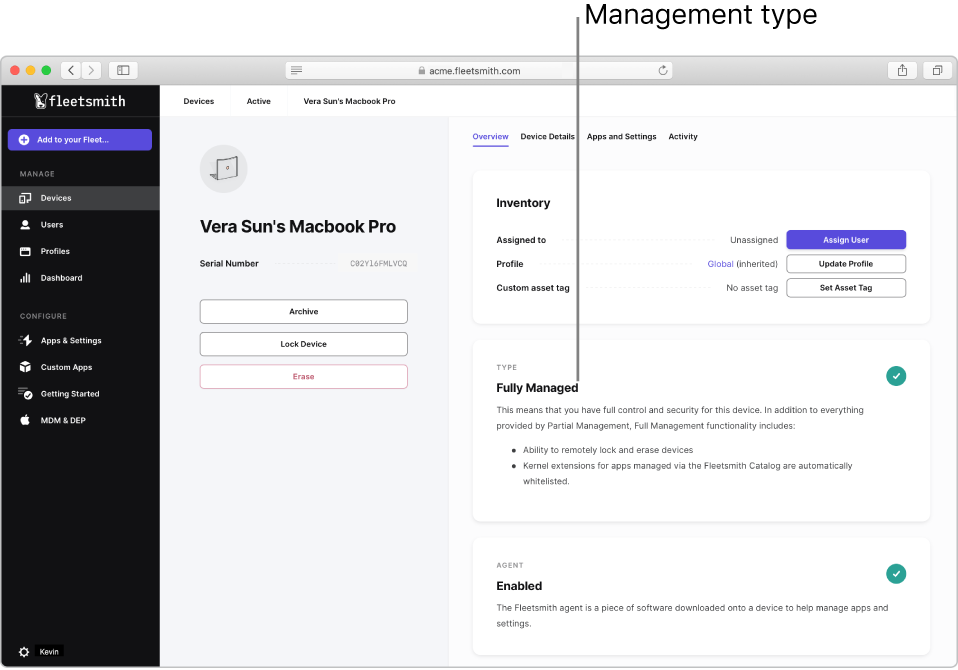Click the Custom Apps box icon
This screenshot has width=958, height=670.
coord(25,367)
